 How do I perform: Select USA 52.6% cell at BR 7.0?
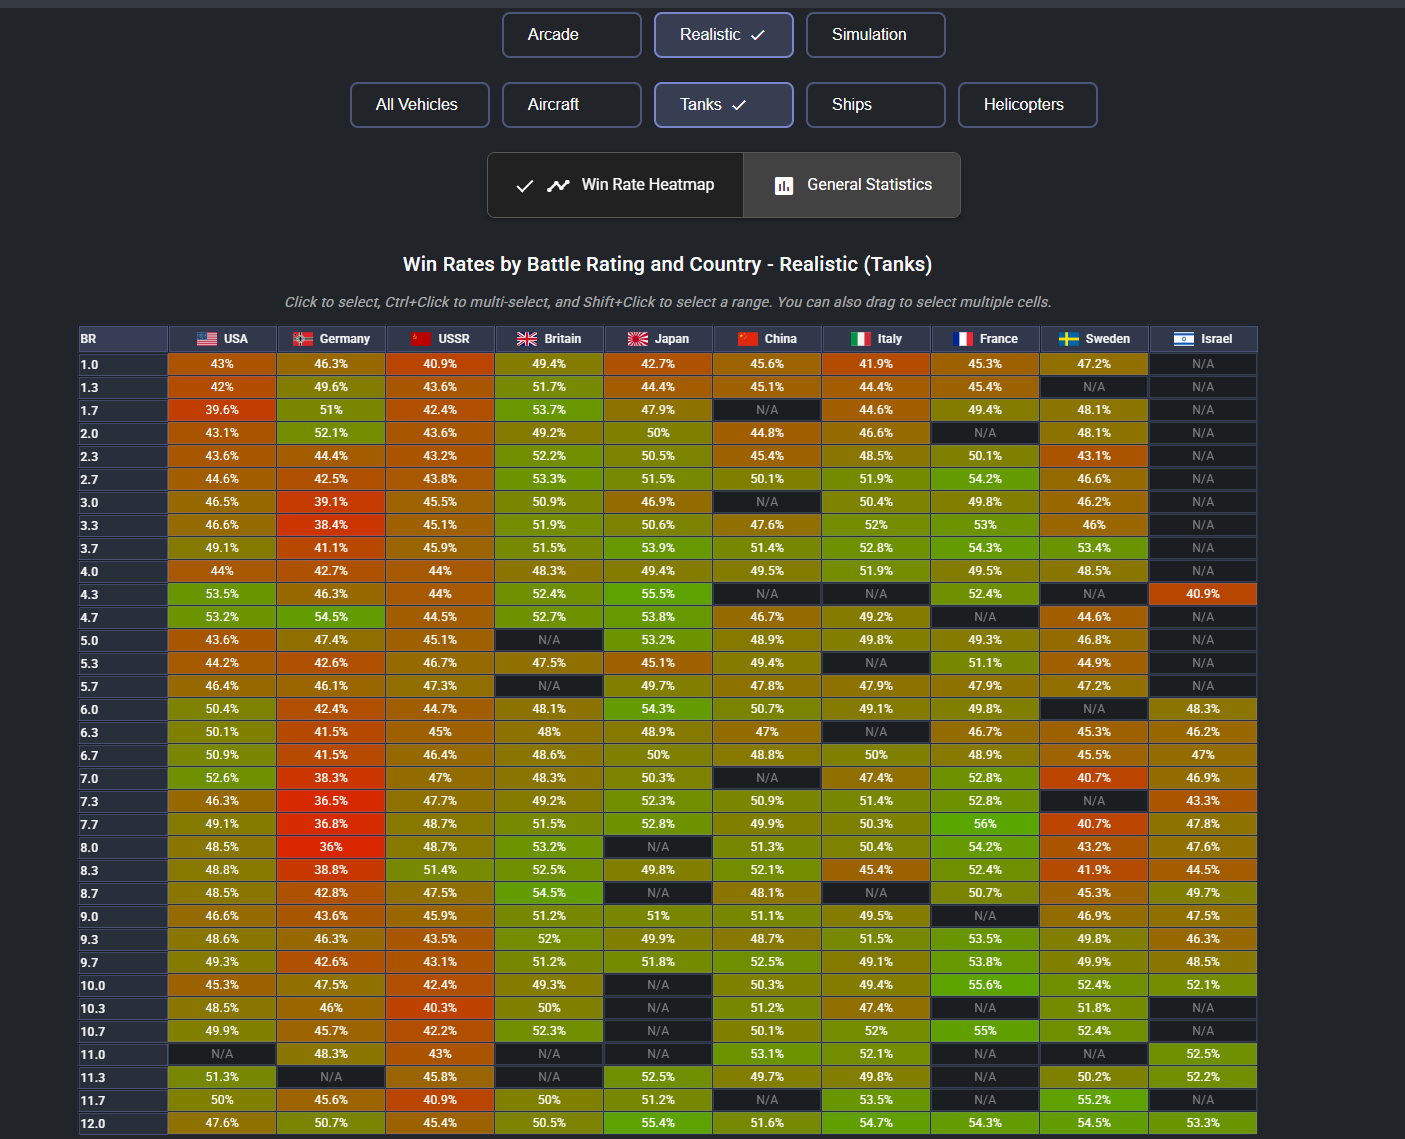[222, 778]
